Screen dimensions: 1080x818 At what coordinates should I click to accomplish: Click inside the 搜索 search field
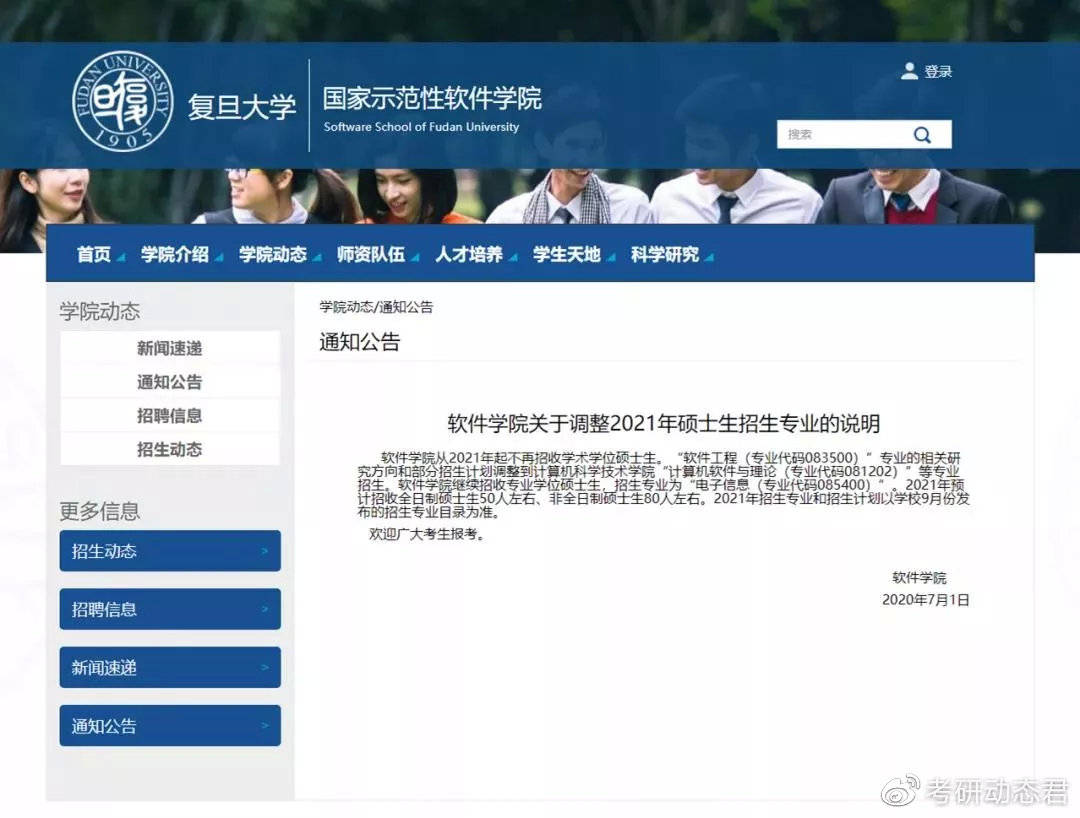[838, 135]
